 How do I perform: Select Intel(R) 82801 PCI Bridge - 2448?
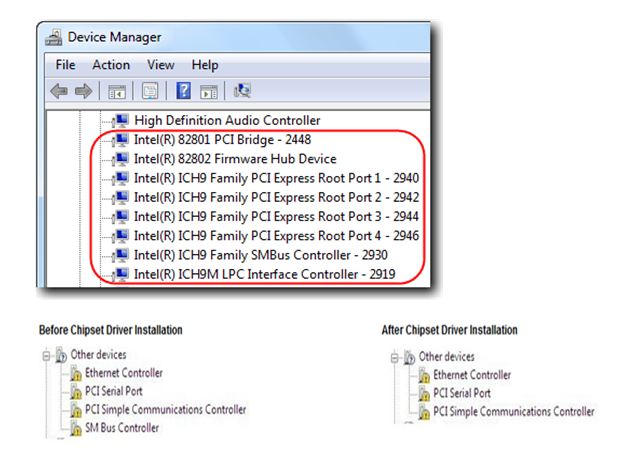point(222,140)
